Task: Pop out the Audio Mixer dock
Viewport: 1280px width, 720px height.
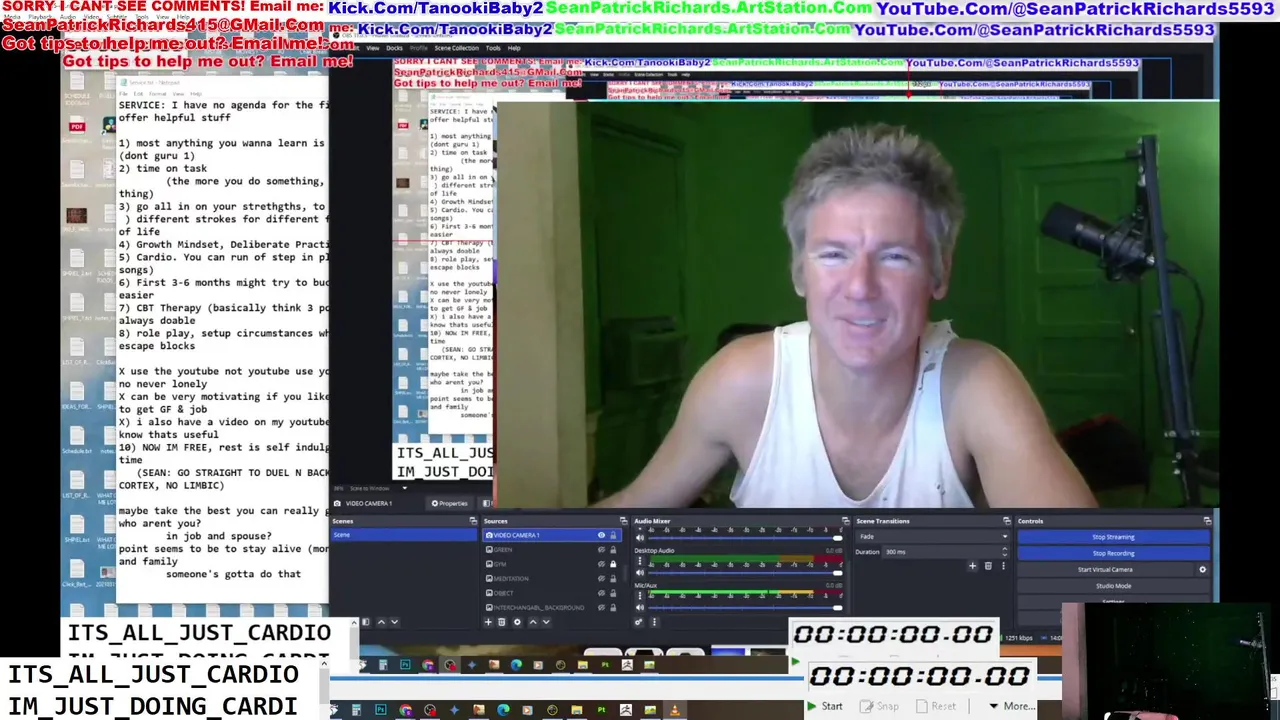Action: pyautogui.click(x=847, y=521)
